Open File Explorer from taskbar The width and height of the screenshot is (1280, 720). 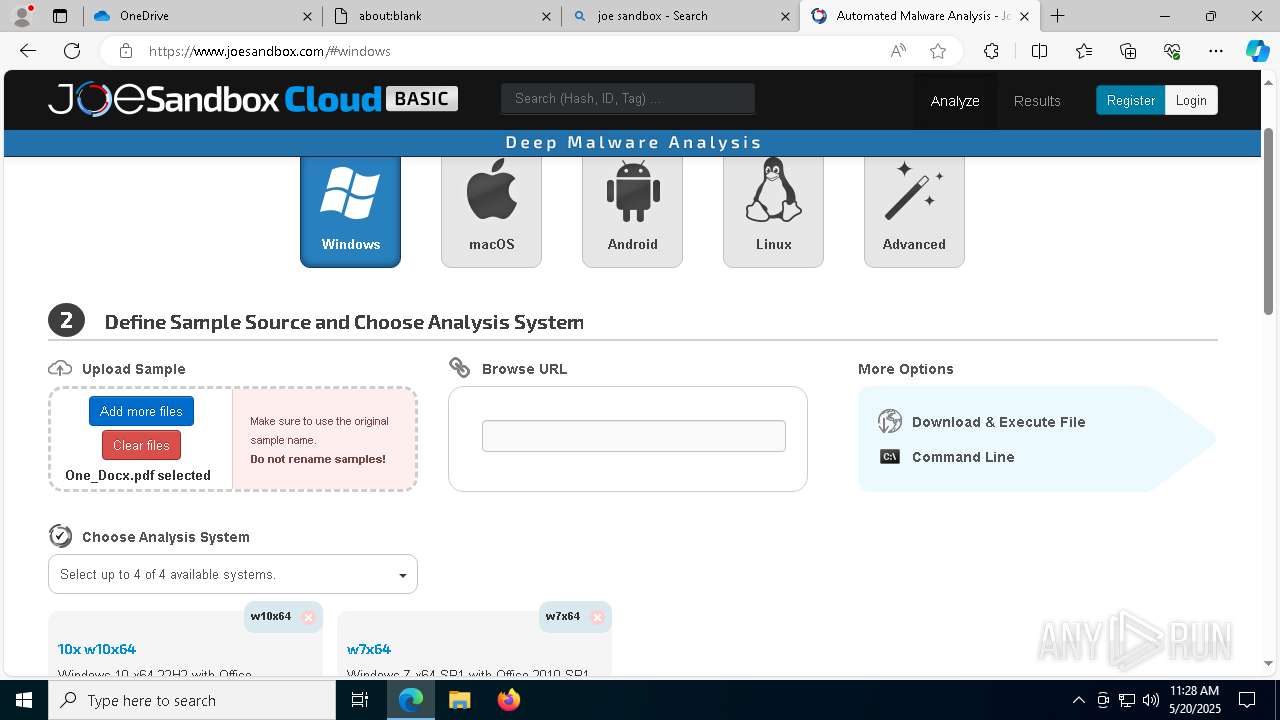click(x=459, y=700)
